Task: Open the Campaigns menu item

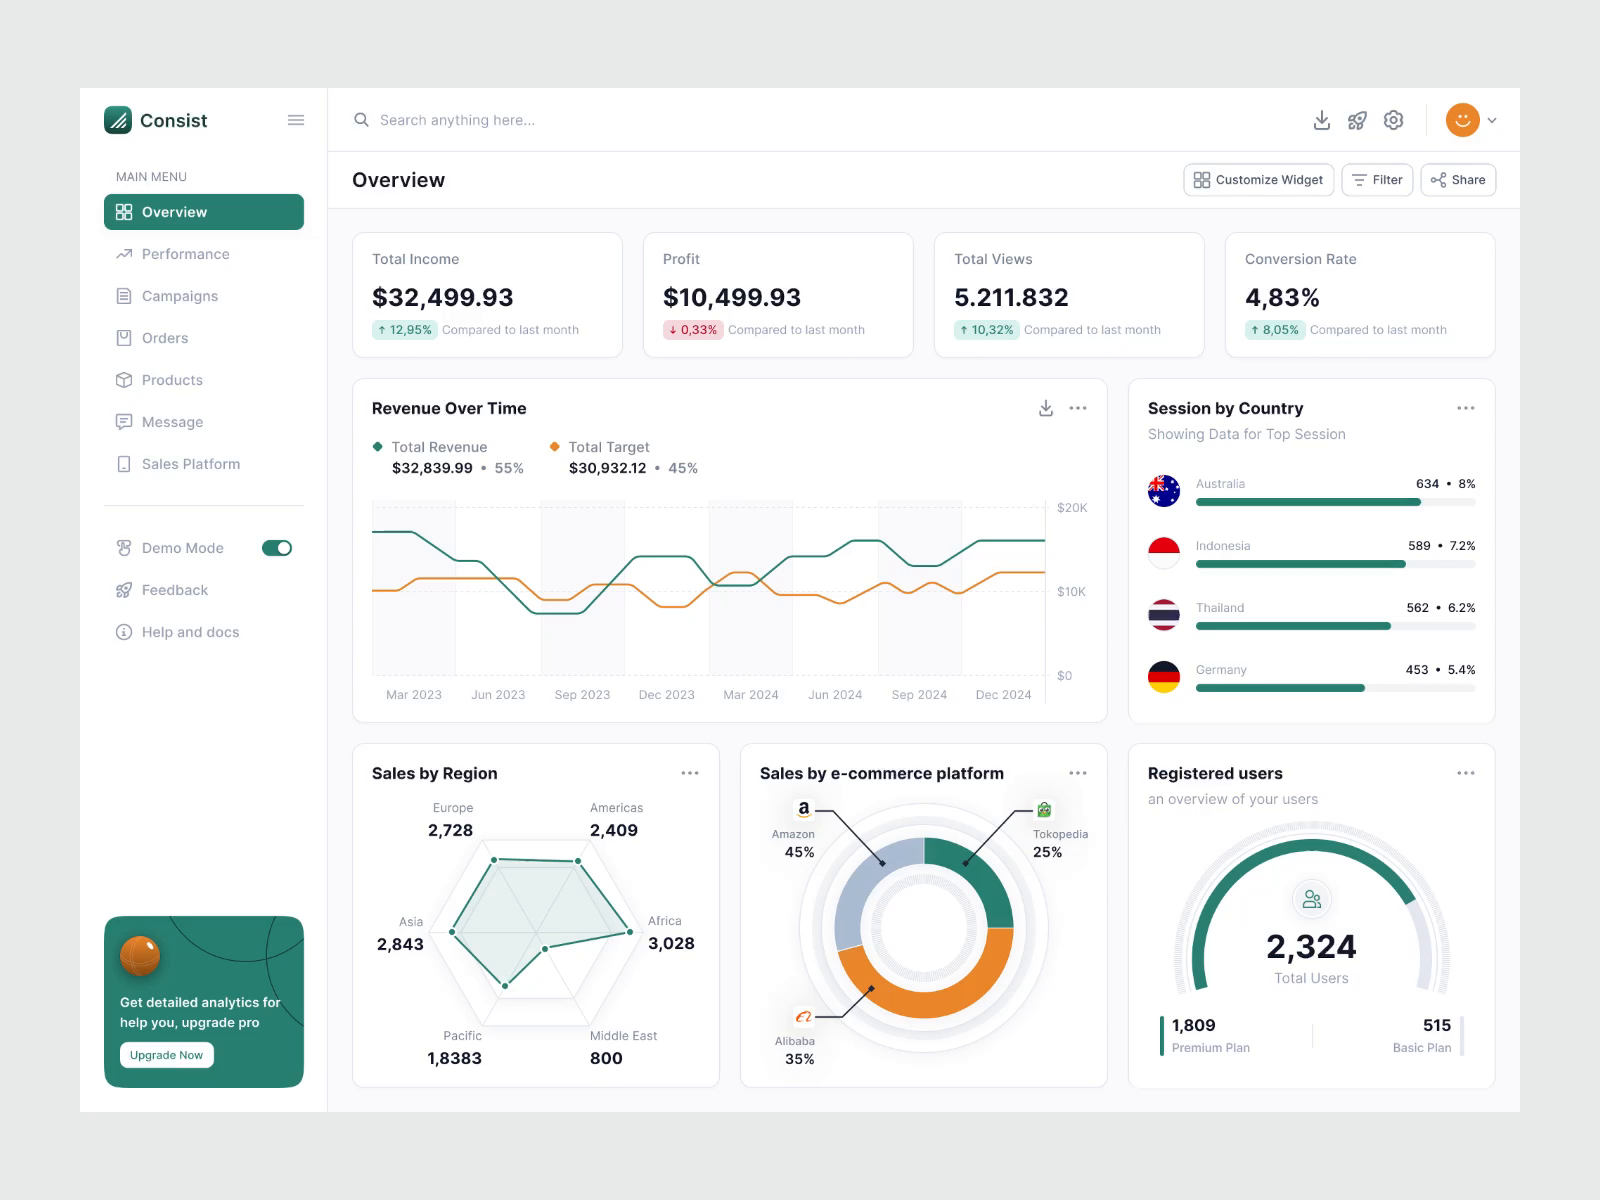Action: 179,296
